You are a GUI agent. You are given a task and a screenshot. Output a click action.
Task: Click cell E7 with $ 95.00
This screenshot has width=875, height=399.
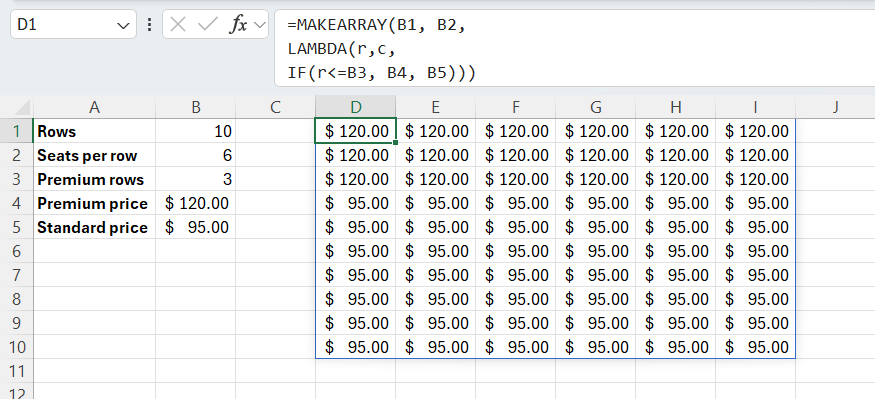coord(435,275)
